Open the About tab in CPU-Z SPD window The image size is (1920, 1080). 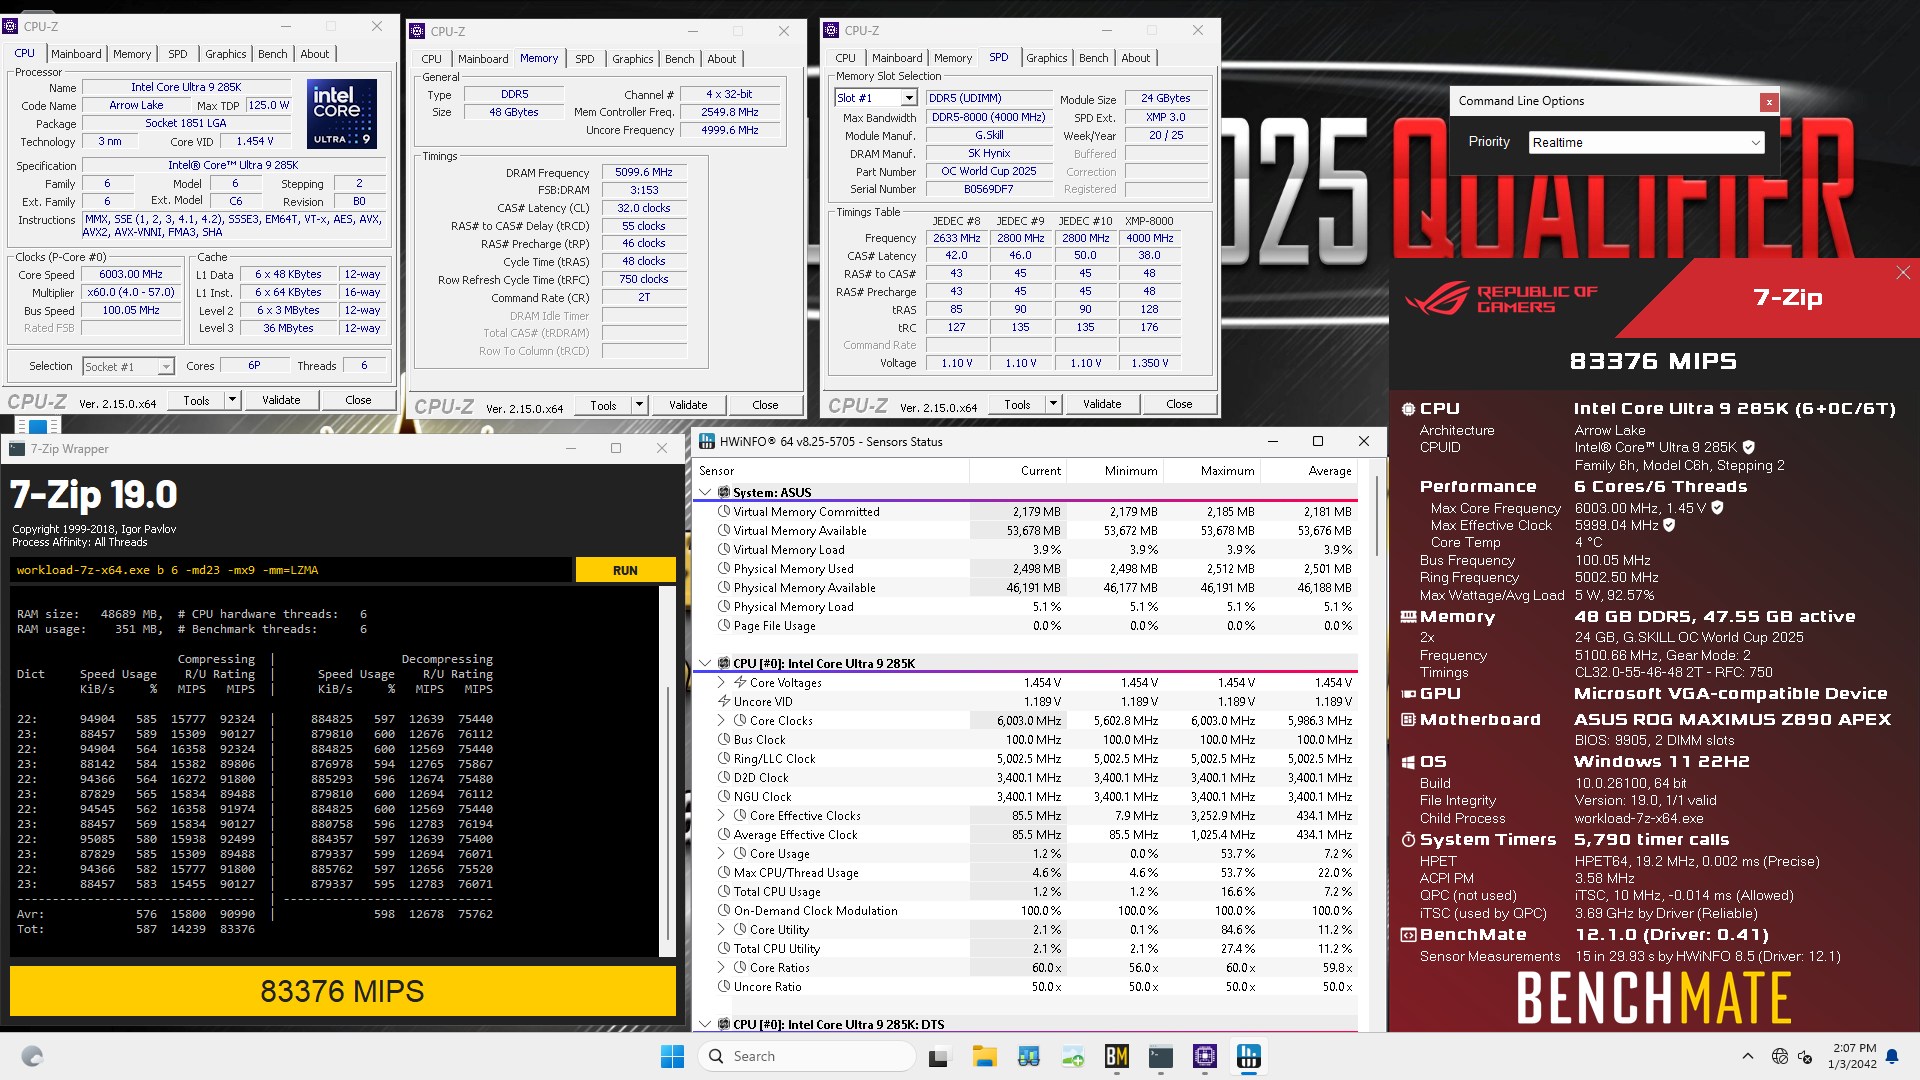[x=1135, y=58]
